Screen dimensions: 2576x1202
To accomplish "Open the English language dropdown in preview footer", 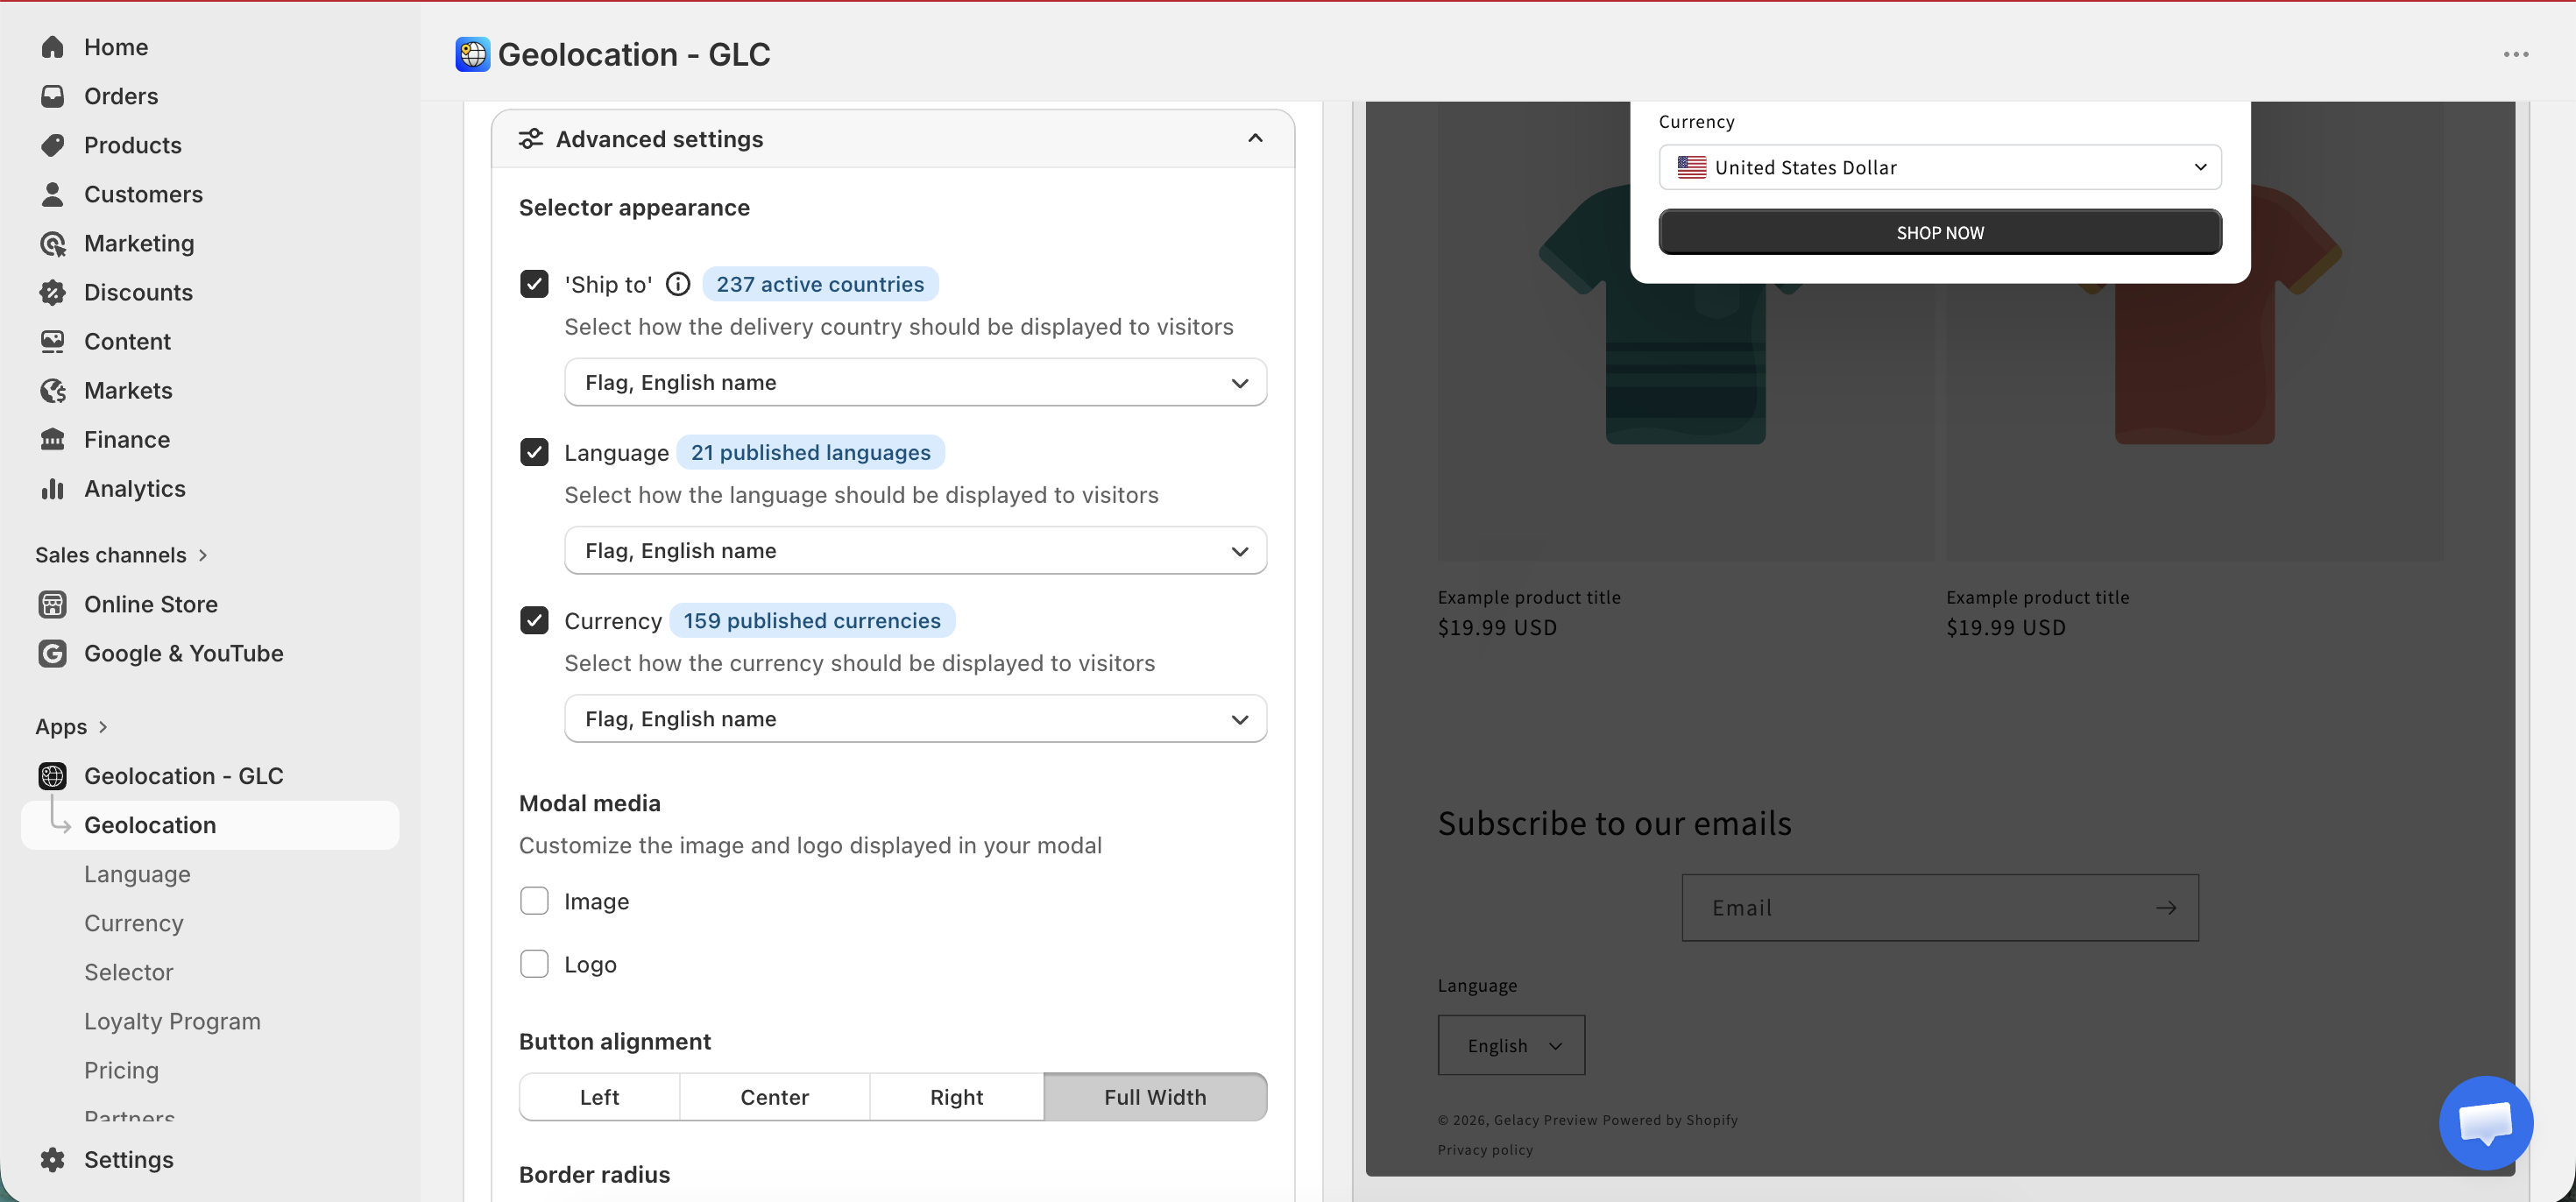I will pos(1511,1045).
